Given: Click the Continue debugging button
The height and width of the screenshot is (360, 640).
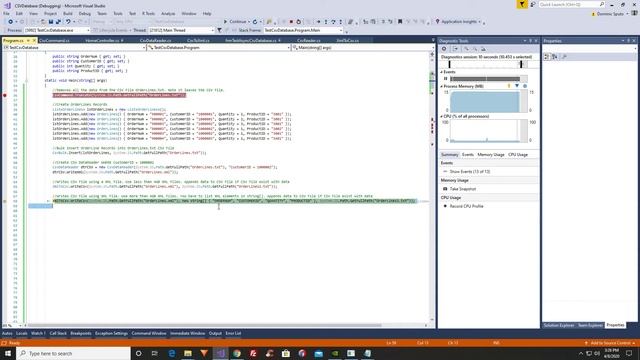Looking at the screenshot, I should (236, 22).
